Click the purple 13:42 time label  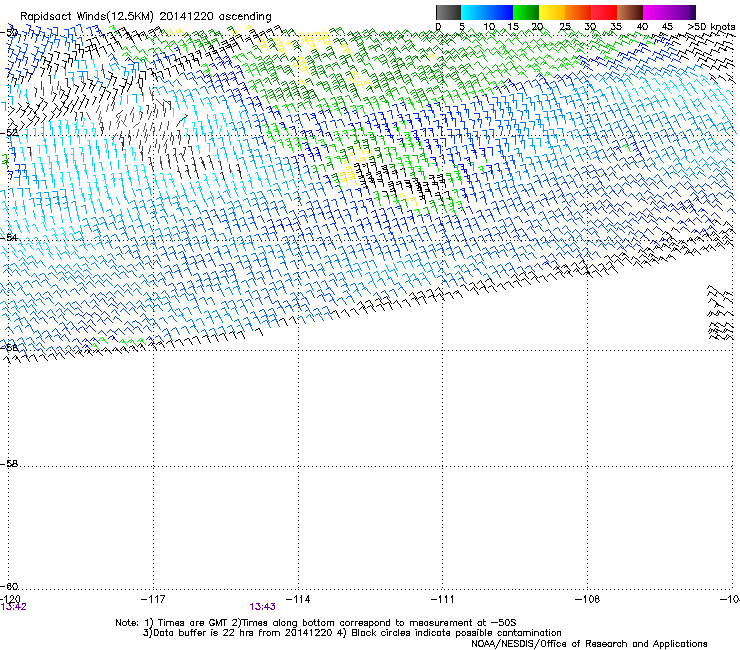click(13, 607)
